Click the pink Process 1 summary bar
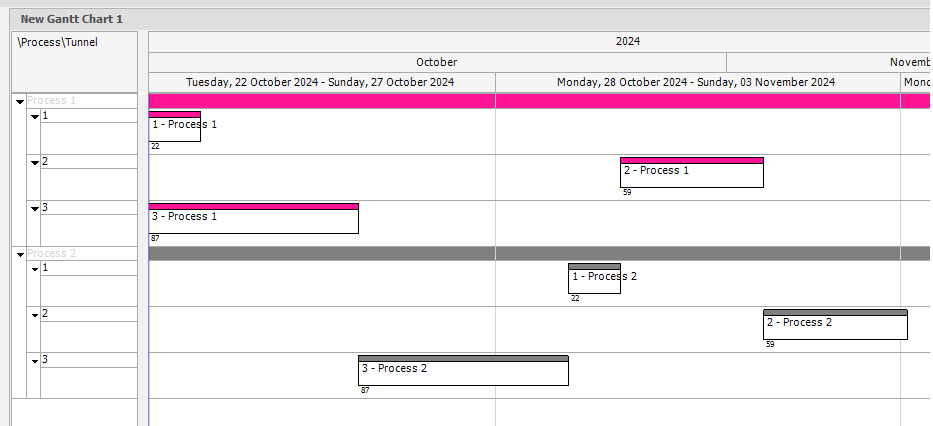This screenshot has height=426, width=933. [x=539, y=101]
